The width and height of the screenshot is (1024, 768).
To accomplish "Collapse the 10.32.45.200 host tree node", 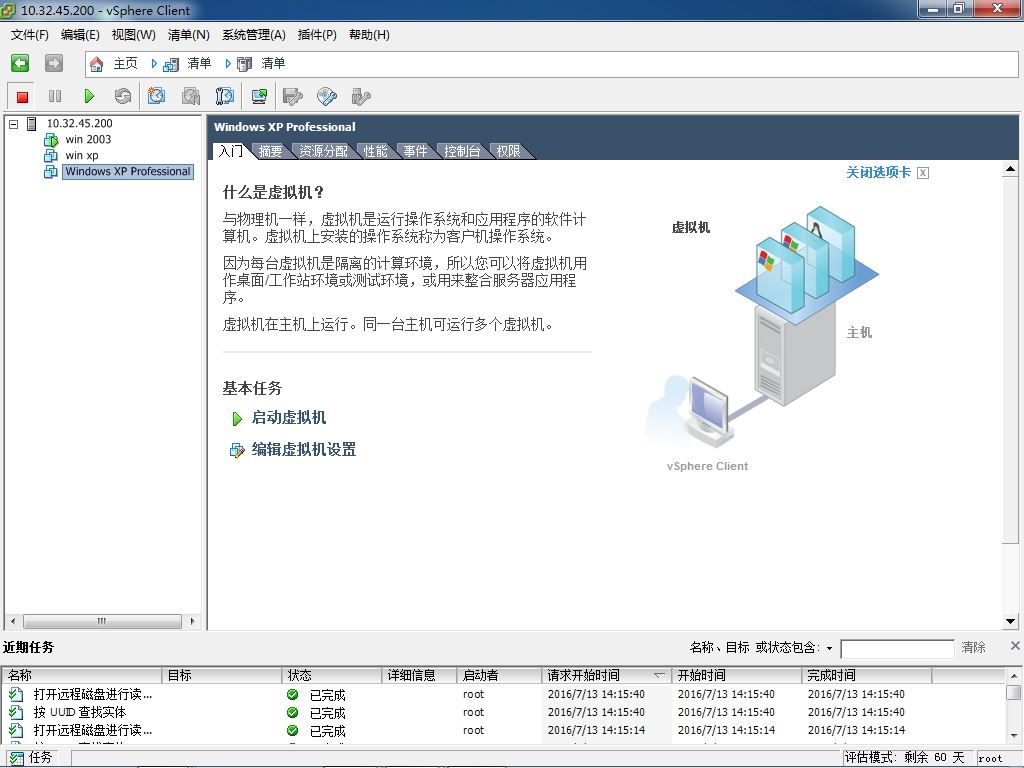I will [13, 123].
